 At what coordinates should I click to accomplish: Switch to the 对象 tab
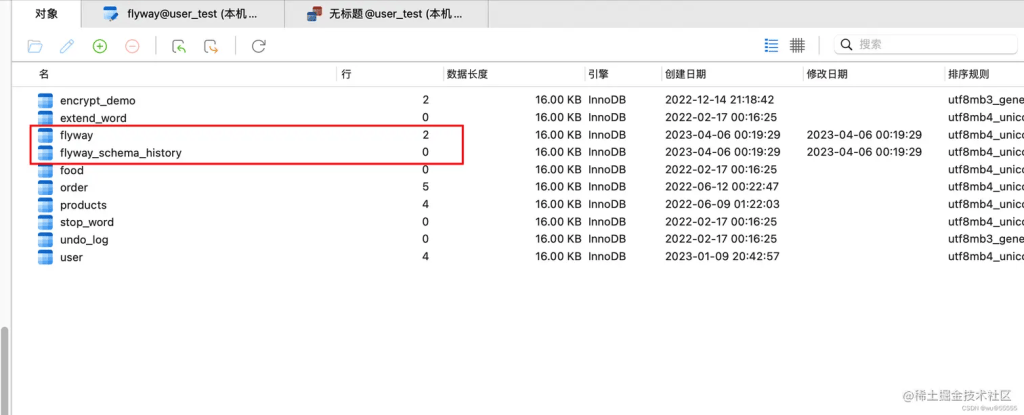point(46,14)
